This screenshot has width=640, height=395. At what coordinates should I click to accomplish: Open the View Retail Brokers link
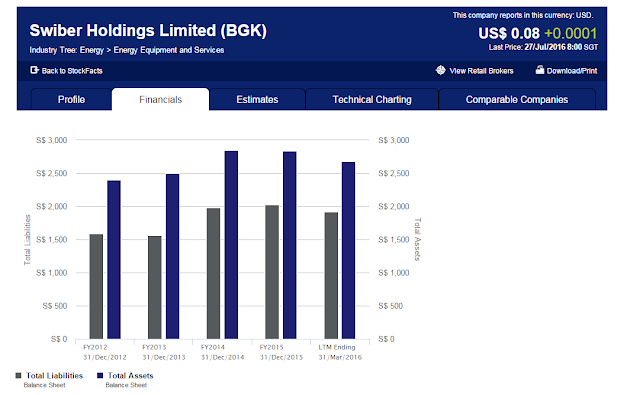(481, 71)
